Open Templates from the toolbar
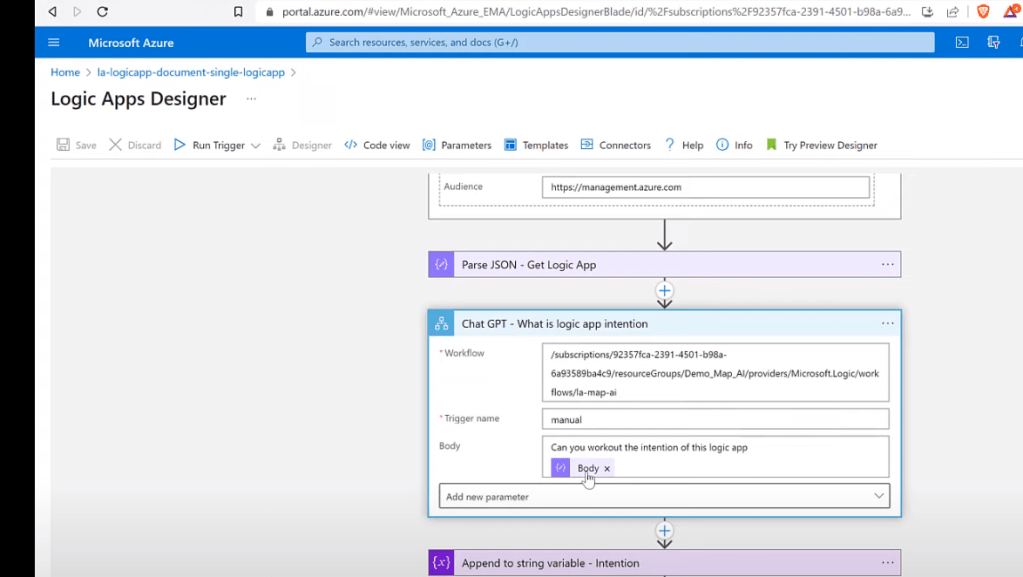Image resolution: width=1023 pixels, height=577 pixels. [536, 145]
